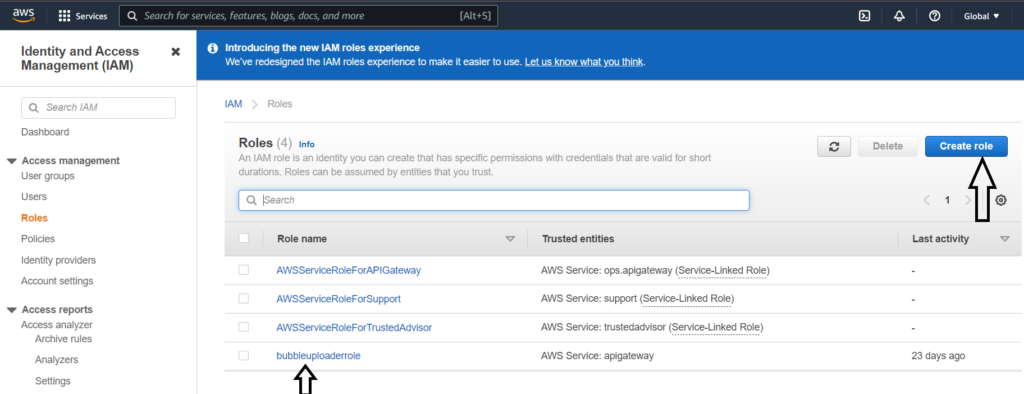This screenshot has width=1024, height=394.
Task: Launch the CloudShell terminal icon
Action: 864,16
